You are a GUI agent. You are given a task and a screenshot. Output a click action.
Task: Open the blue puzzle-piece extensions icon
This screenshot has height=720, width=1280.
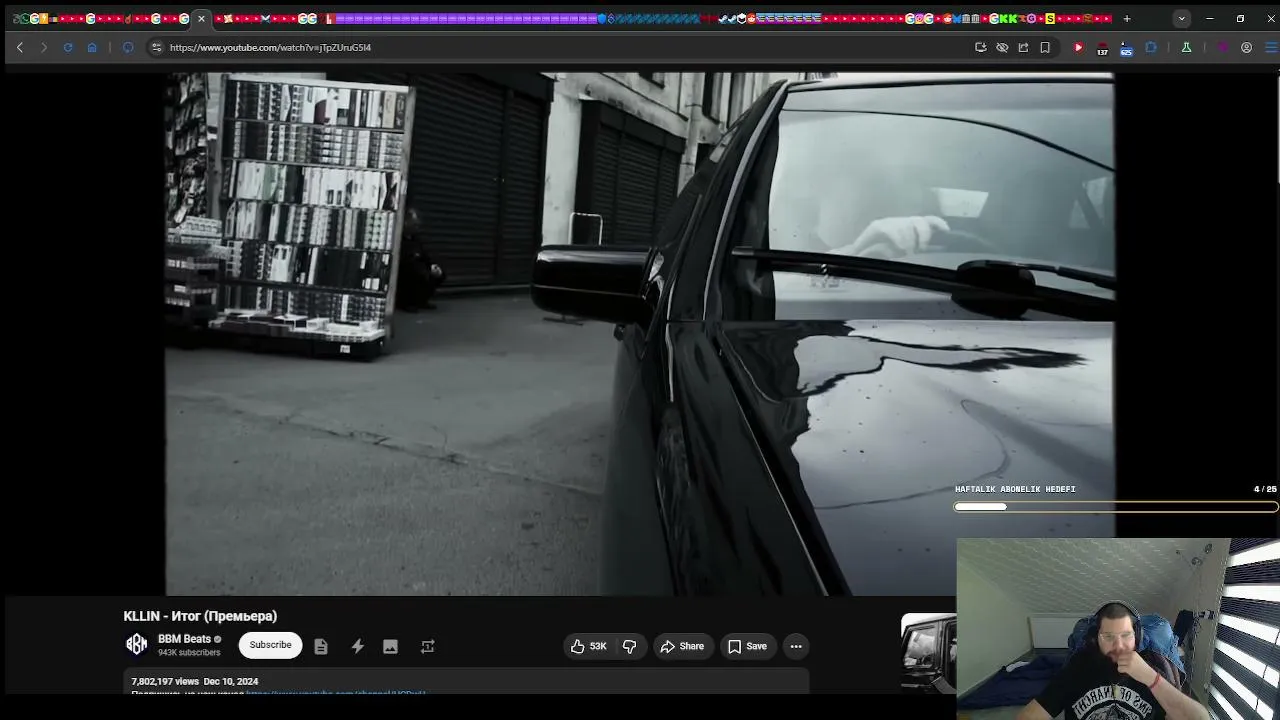click(x=1151, y=47)
